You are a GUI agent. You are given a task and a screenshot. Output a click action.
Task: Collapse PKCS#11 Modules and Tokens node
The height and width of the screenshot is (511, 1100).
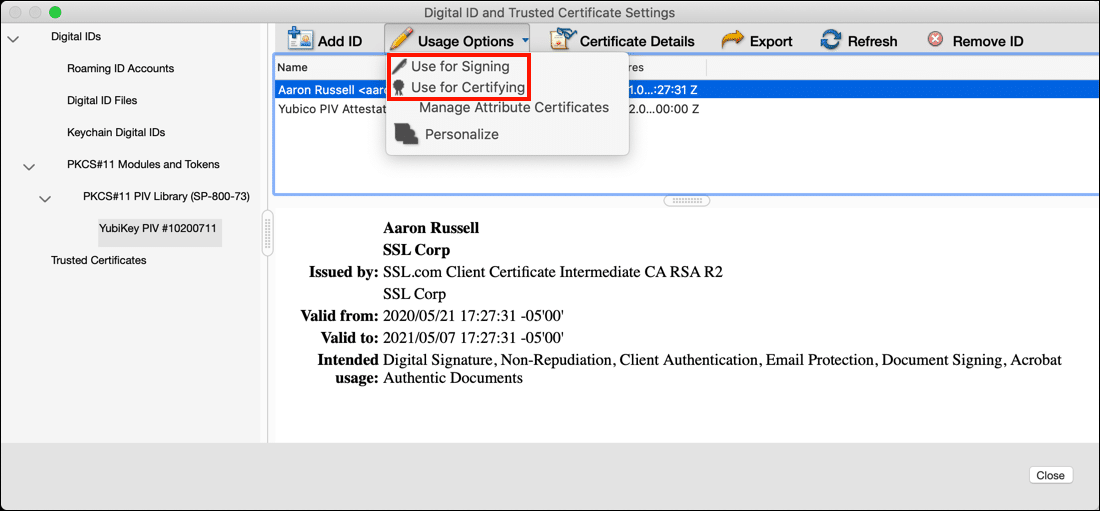(x=29, y=166)
